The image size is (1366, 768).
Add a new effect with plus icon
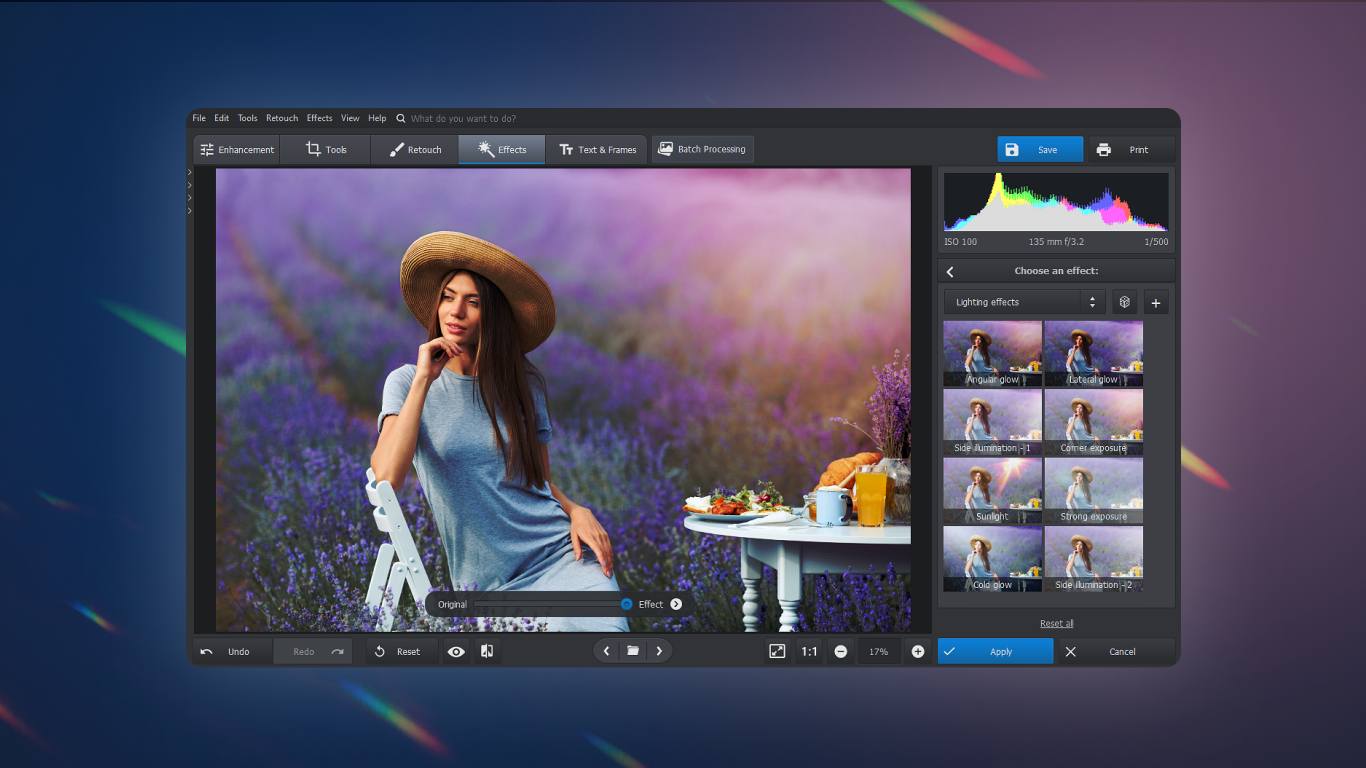[x=1156, y=302]
